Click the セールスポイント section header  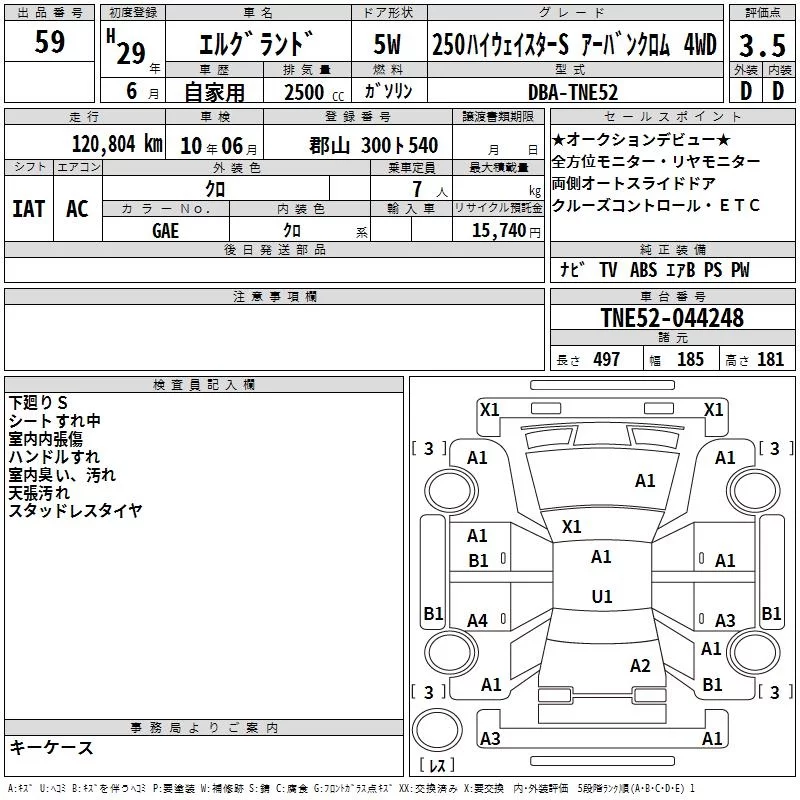tap(672, 116)
